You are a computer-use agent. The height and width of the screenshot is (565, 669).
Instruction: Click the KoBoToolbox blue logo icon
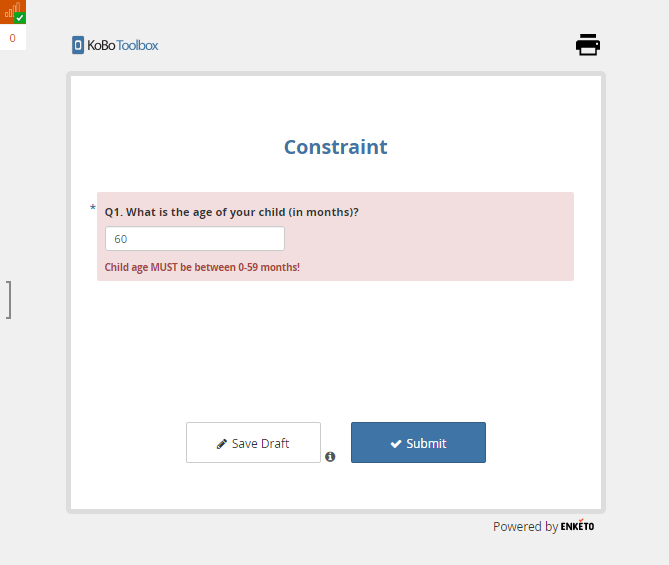pos(78,45)
